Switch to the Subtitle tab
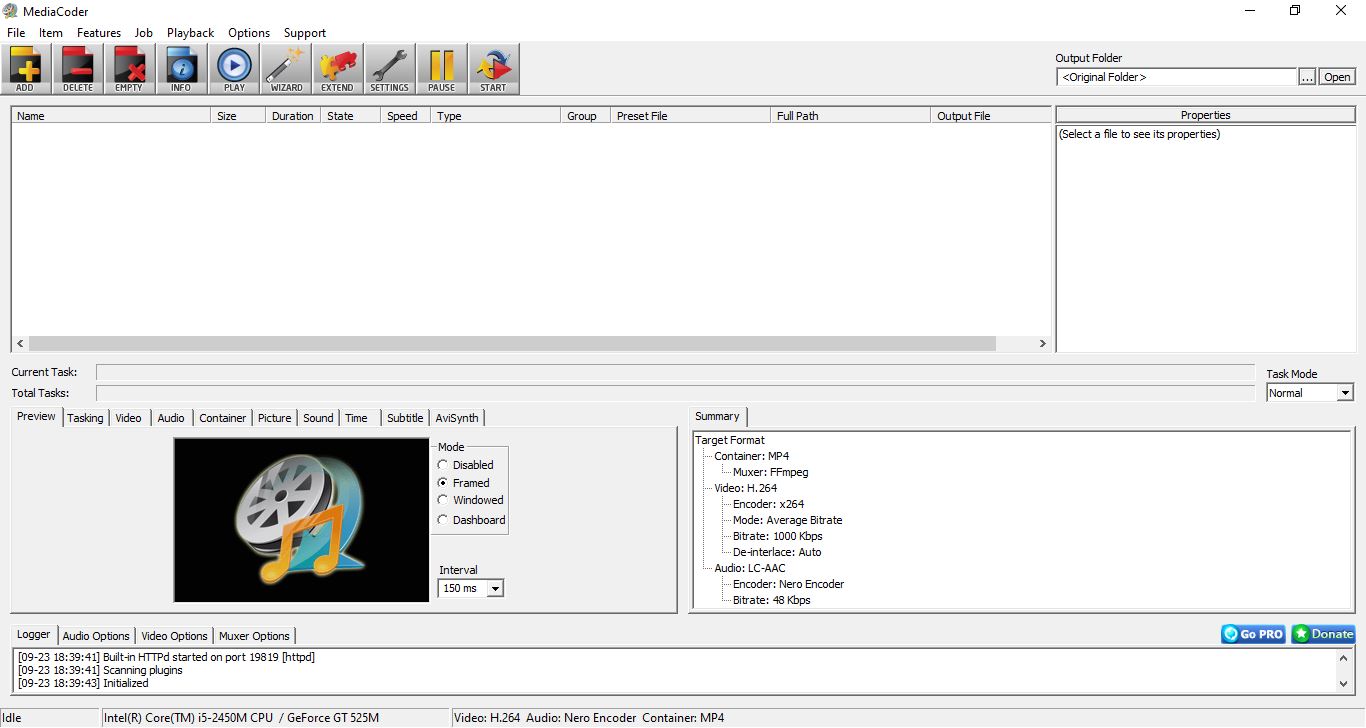This screenshot has width=1366, height=728. click(x=405, y=418)
